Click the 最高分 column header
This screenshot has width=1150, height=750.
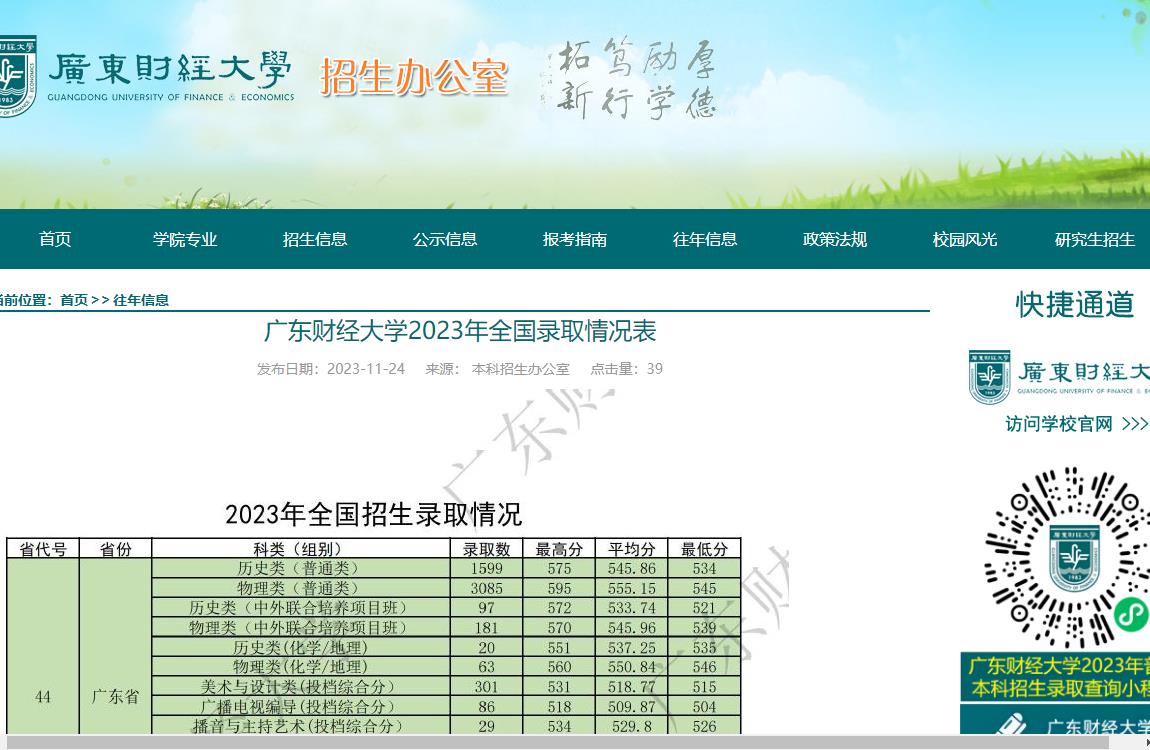coord(559,549)
